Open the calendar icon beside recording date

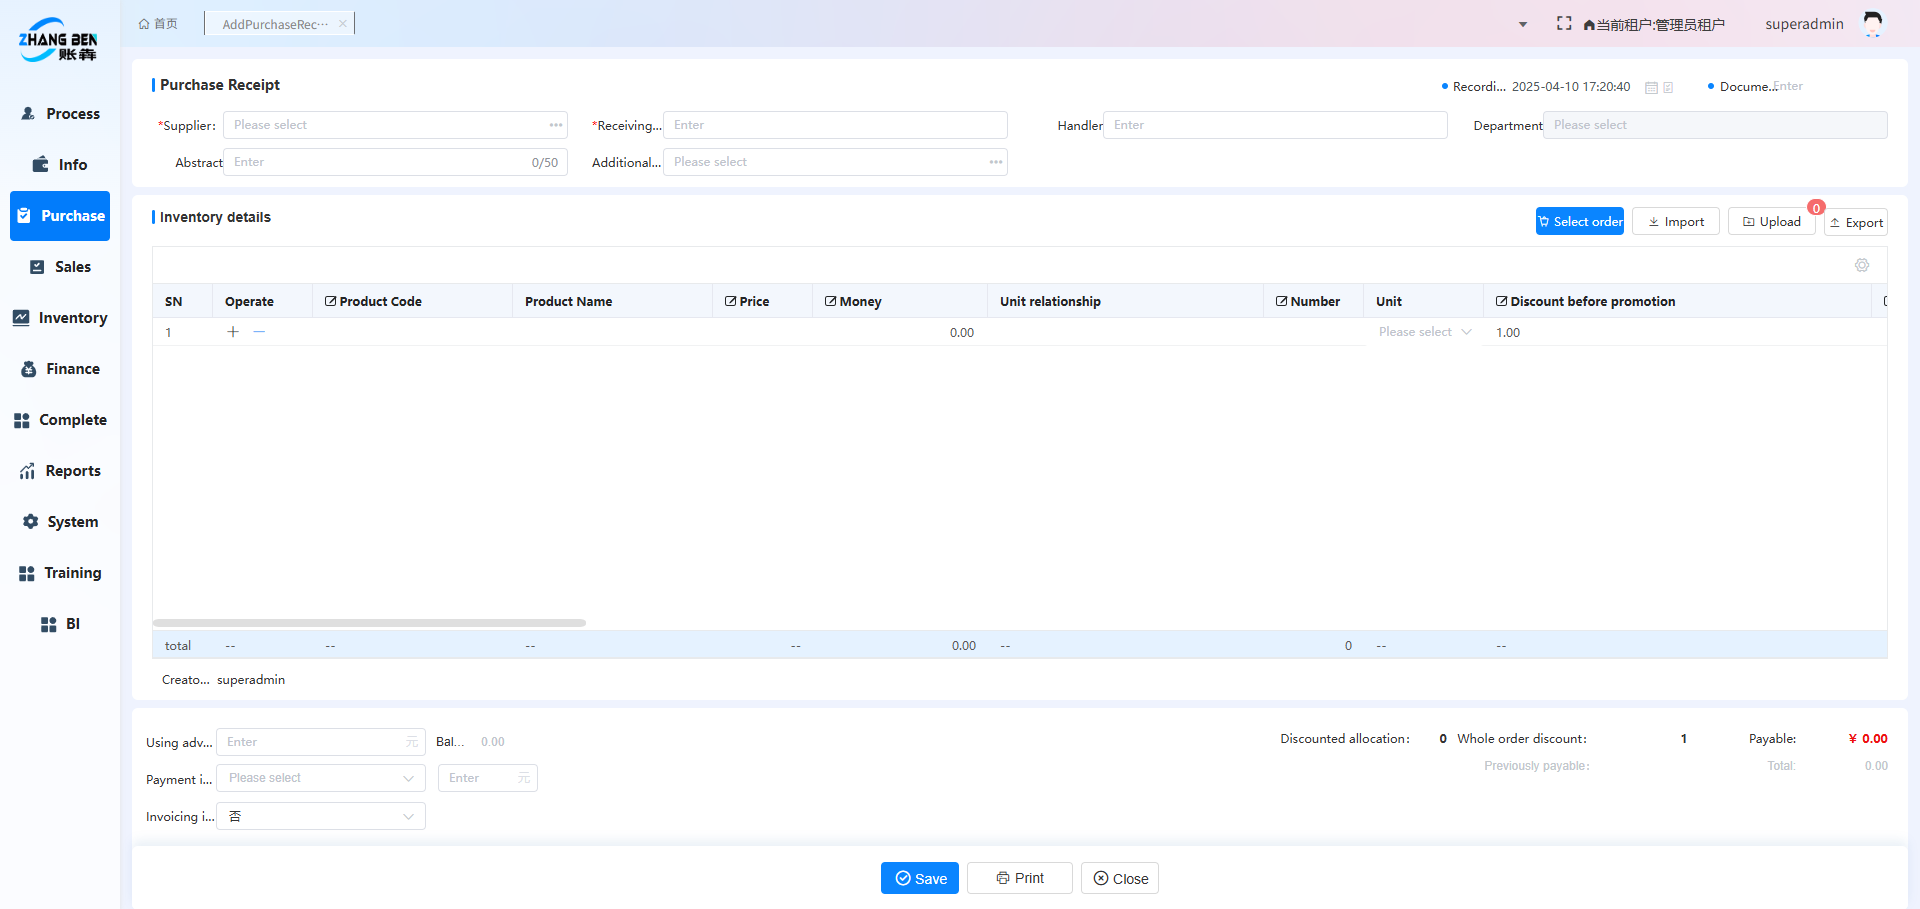point(1651,88)
